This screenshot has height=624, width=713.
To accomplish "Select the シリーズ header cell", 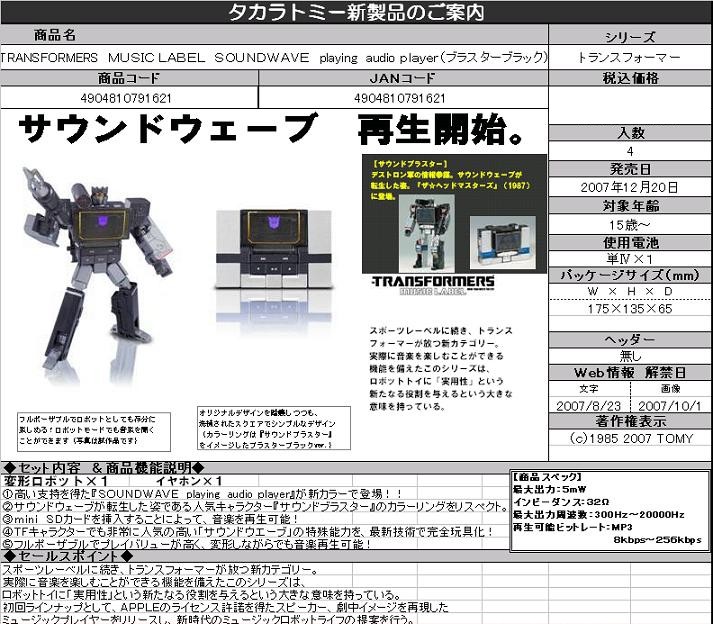I will (x=630, y=36).
